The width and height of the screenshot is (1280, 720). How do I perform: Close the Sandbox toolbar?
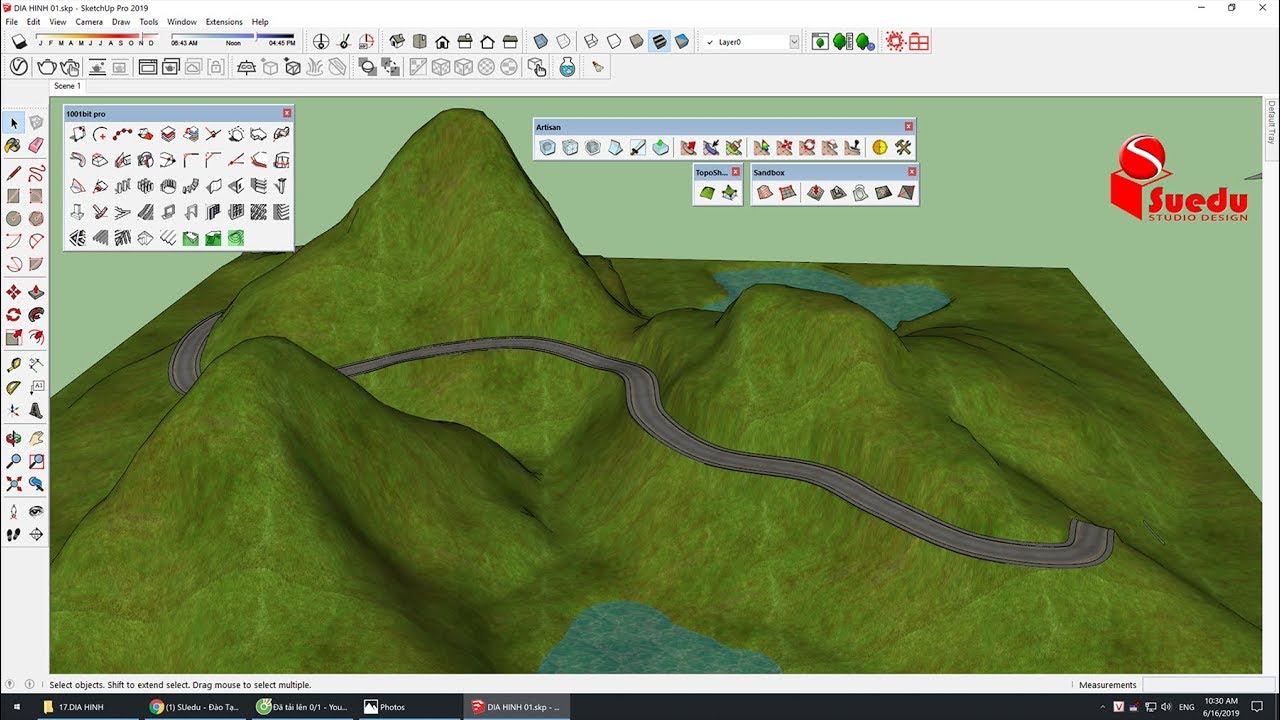(912, 172)
